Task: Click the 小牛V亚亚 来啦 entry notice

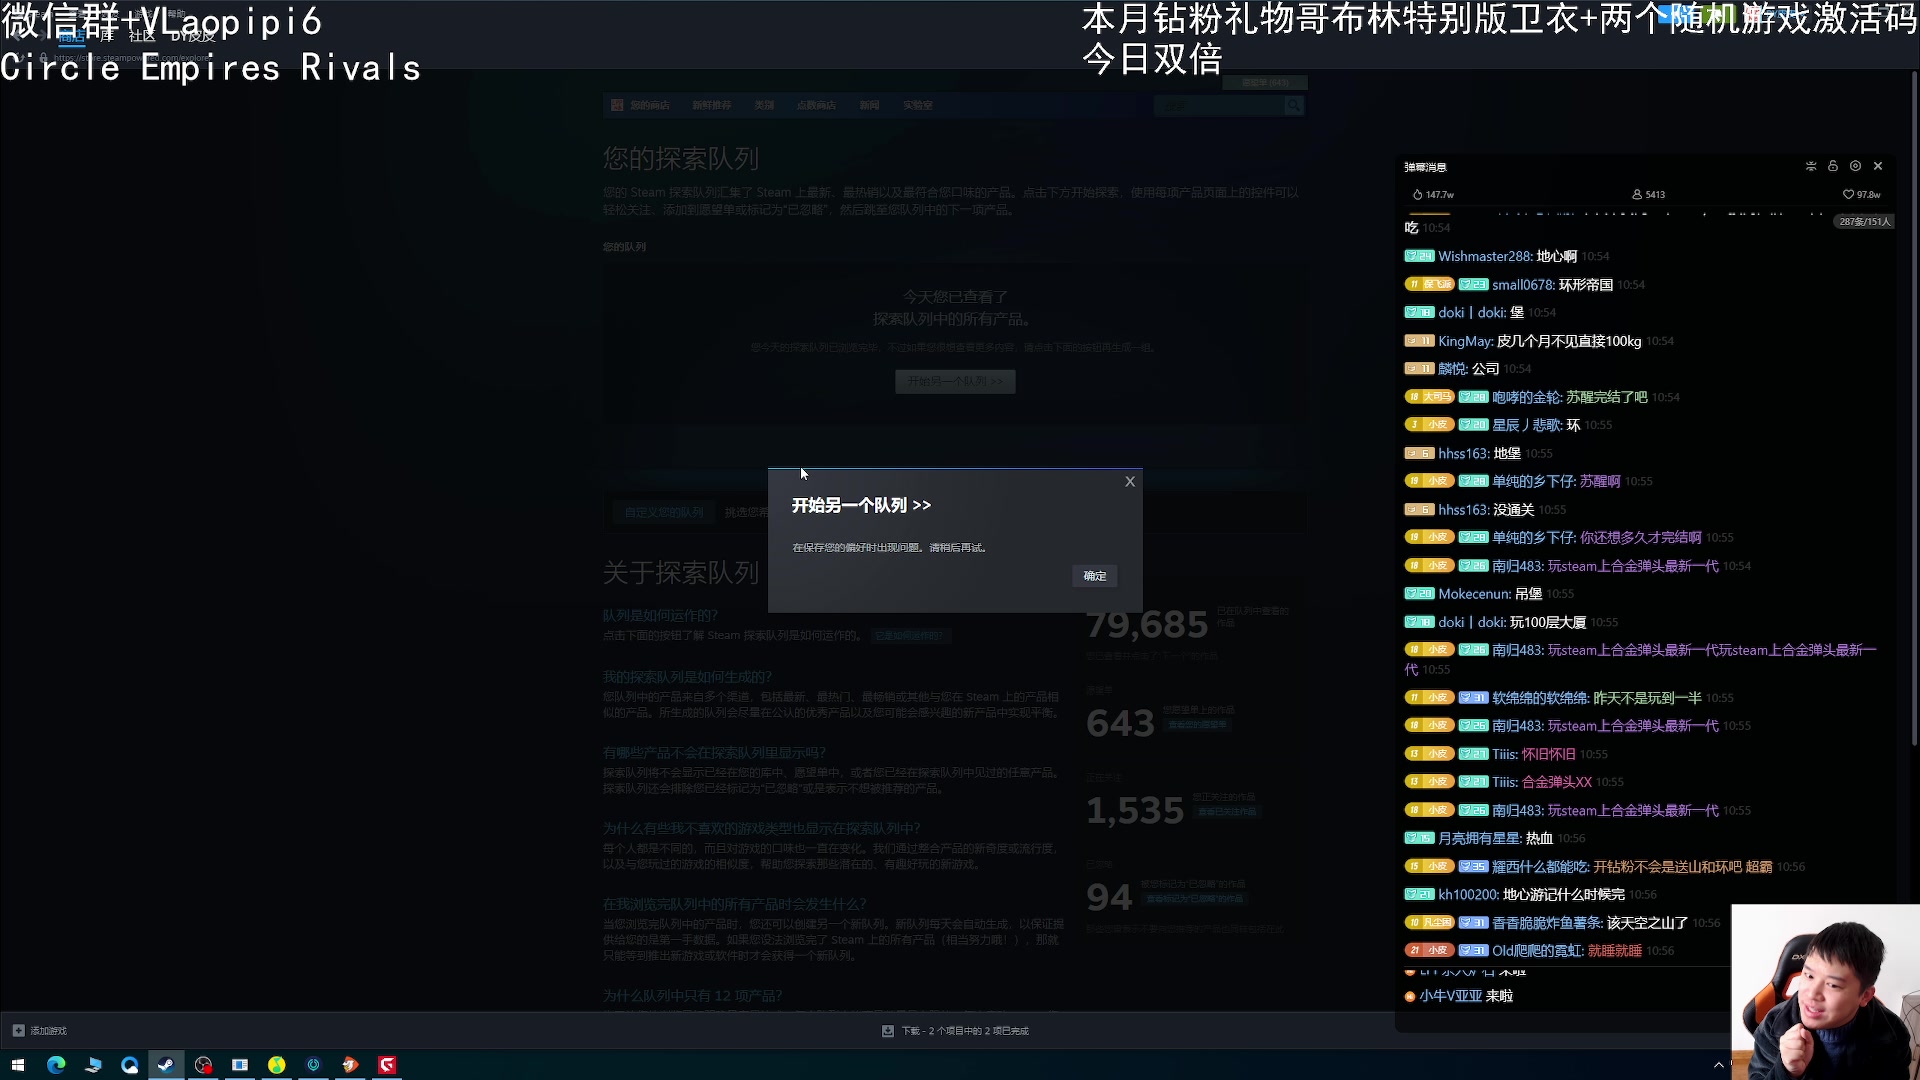Action: click(1459, 996)
